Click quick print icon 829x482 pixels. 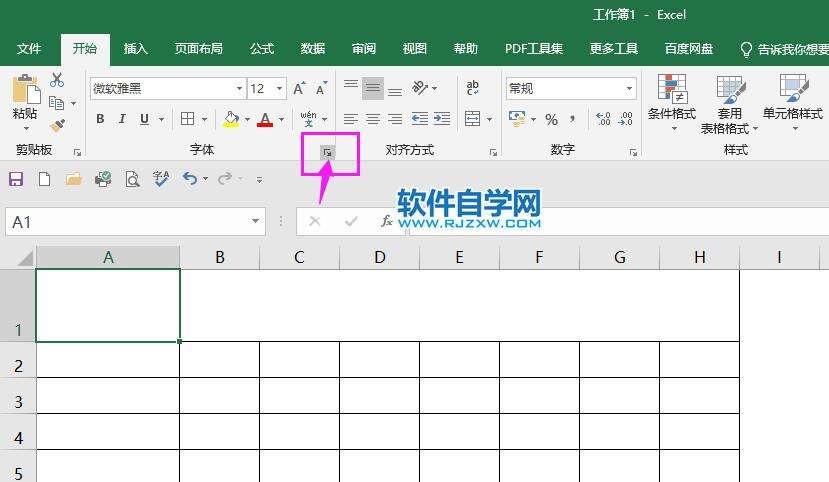(103, 179)
